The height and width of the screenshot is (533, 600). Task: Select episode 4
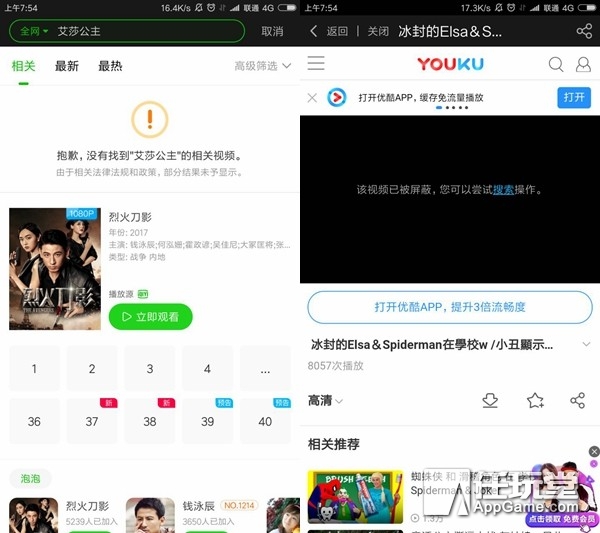tap(207, 368)
